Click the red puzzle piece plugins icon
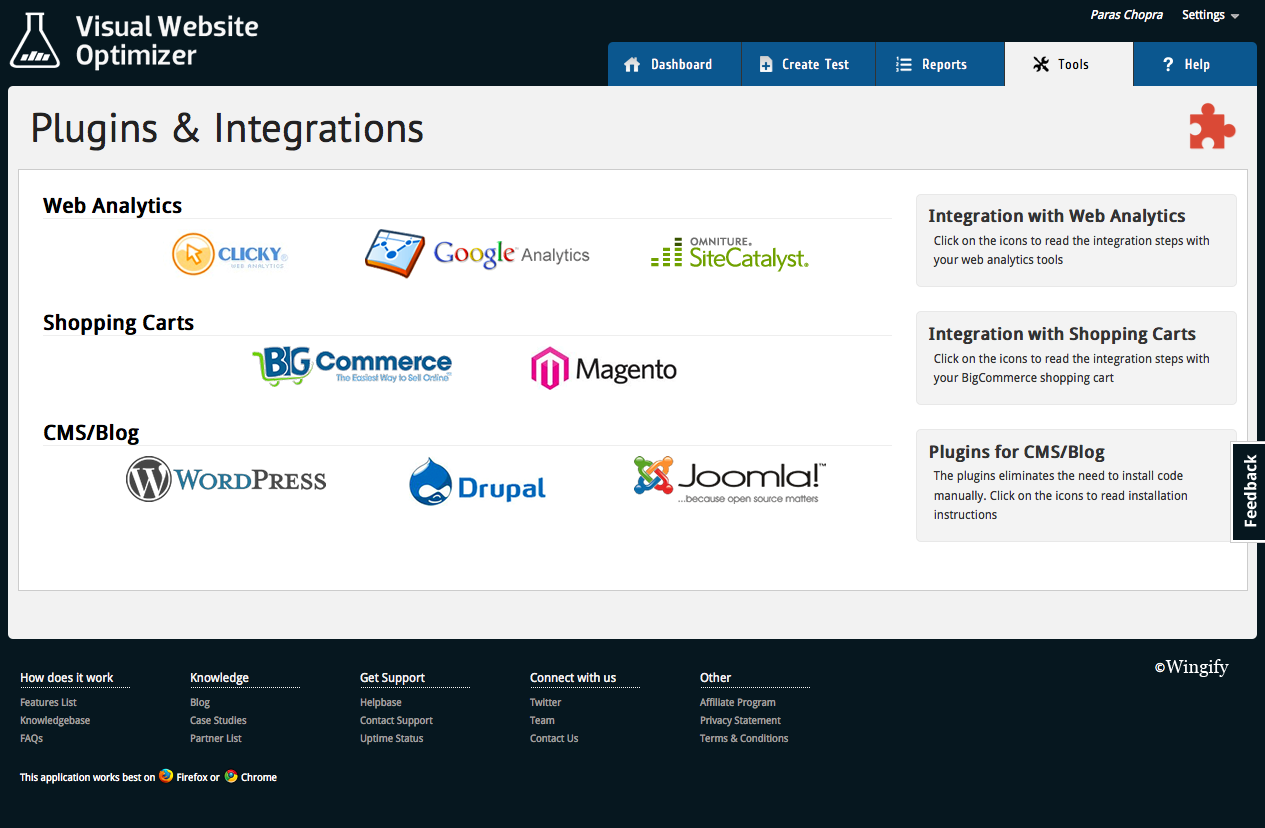Viewport: 1265px width, 828px height. tap(1212, 127)
